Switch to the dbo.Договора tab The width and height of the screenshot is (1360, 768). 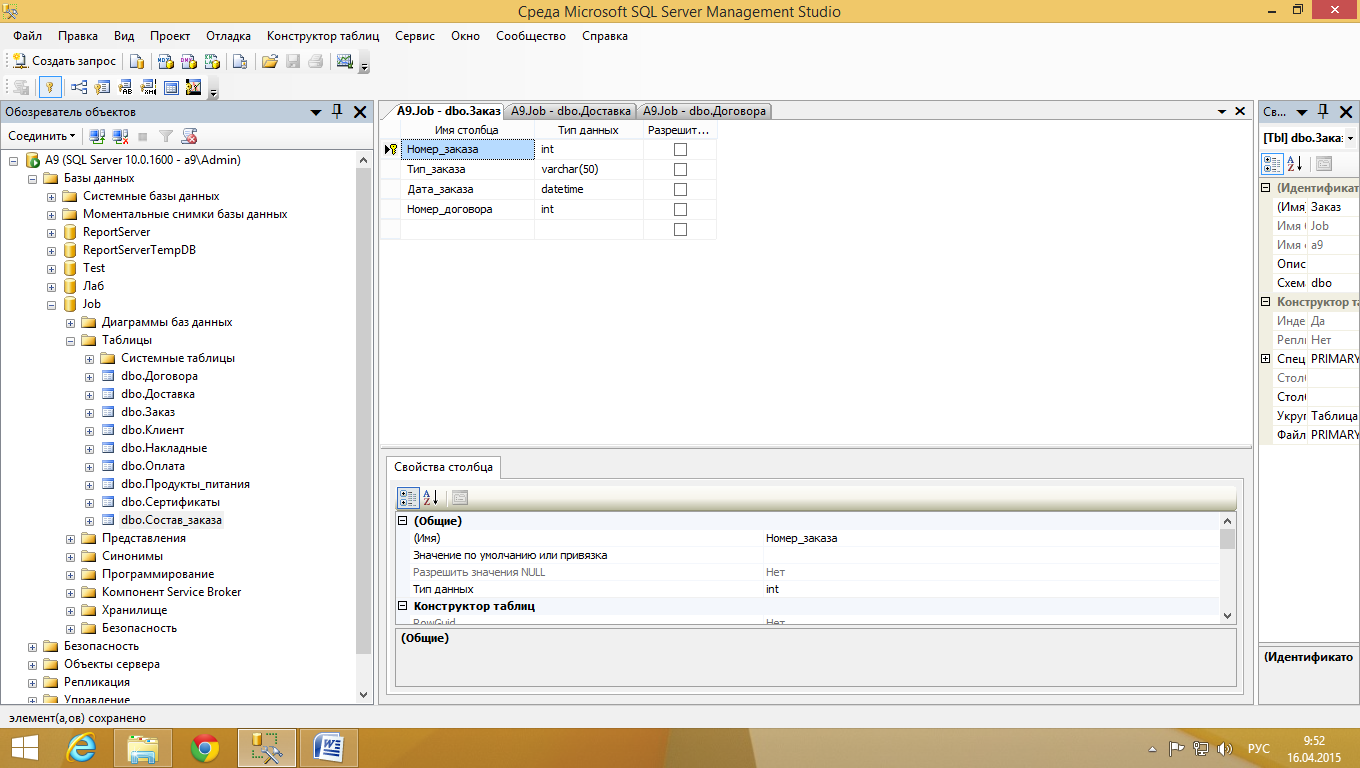(704, 111)
